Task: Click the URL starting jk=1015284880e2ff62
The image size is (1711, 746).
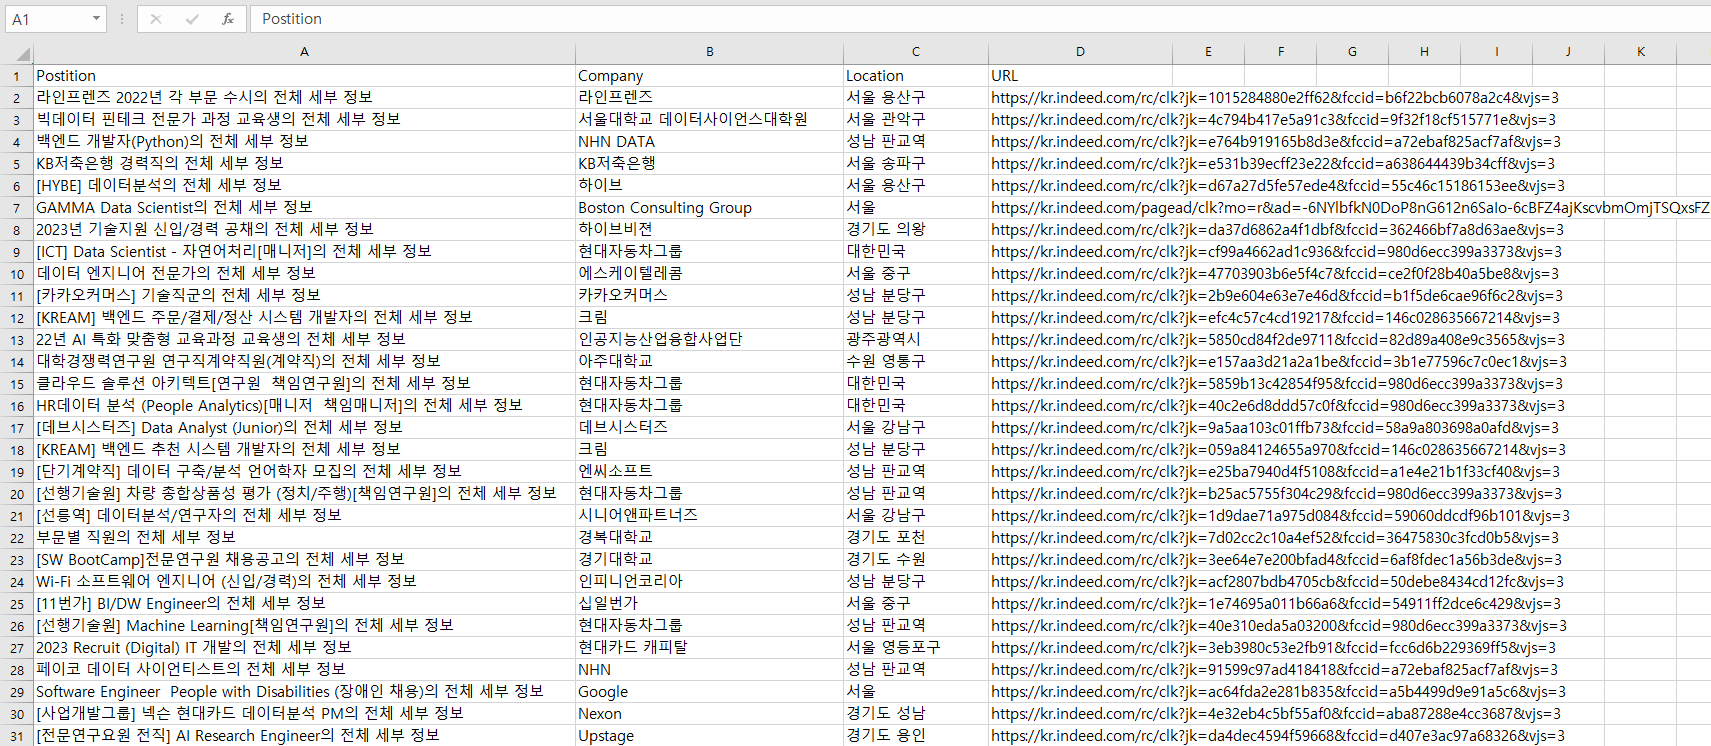Action: click(x=1275, y=98)
